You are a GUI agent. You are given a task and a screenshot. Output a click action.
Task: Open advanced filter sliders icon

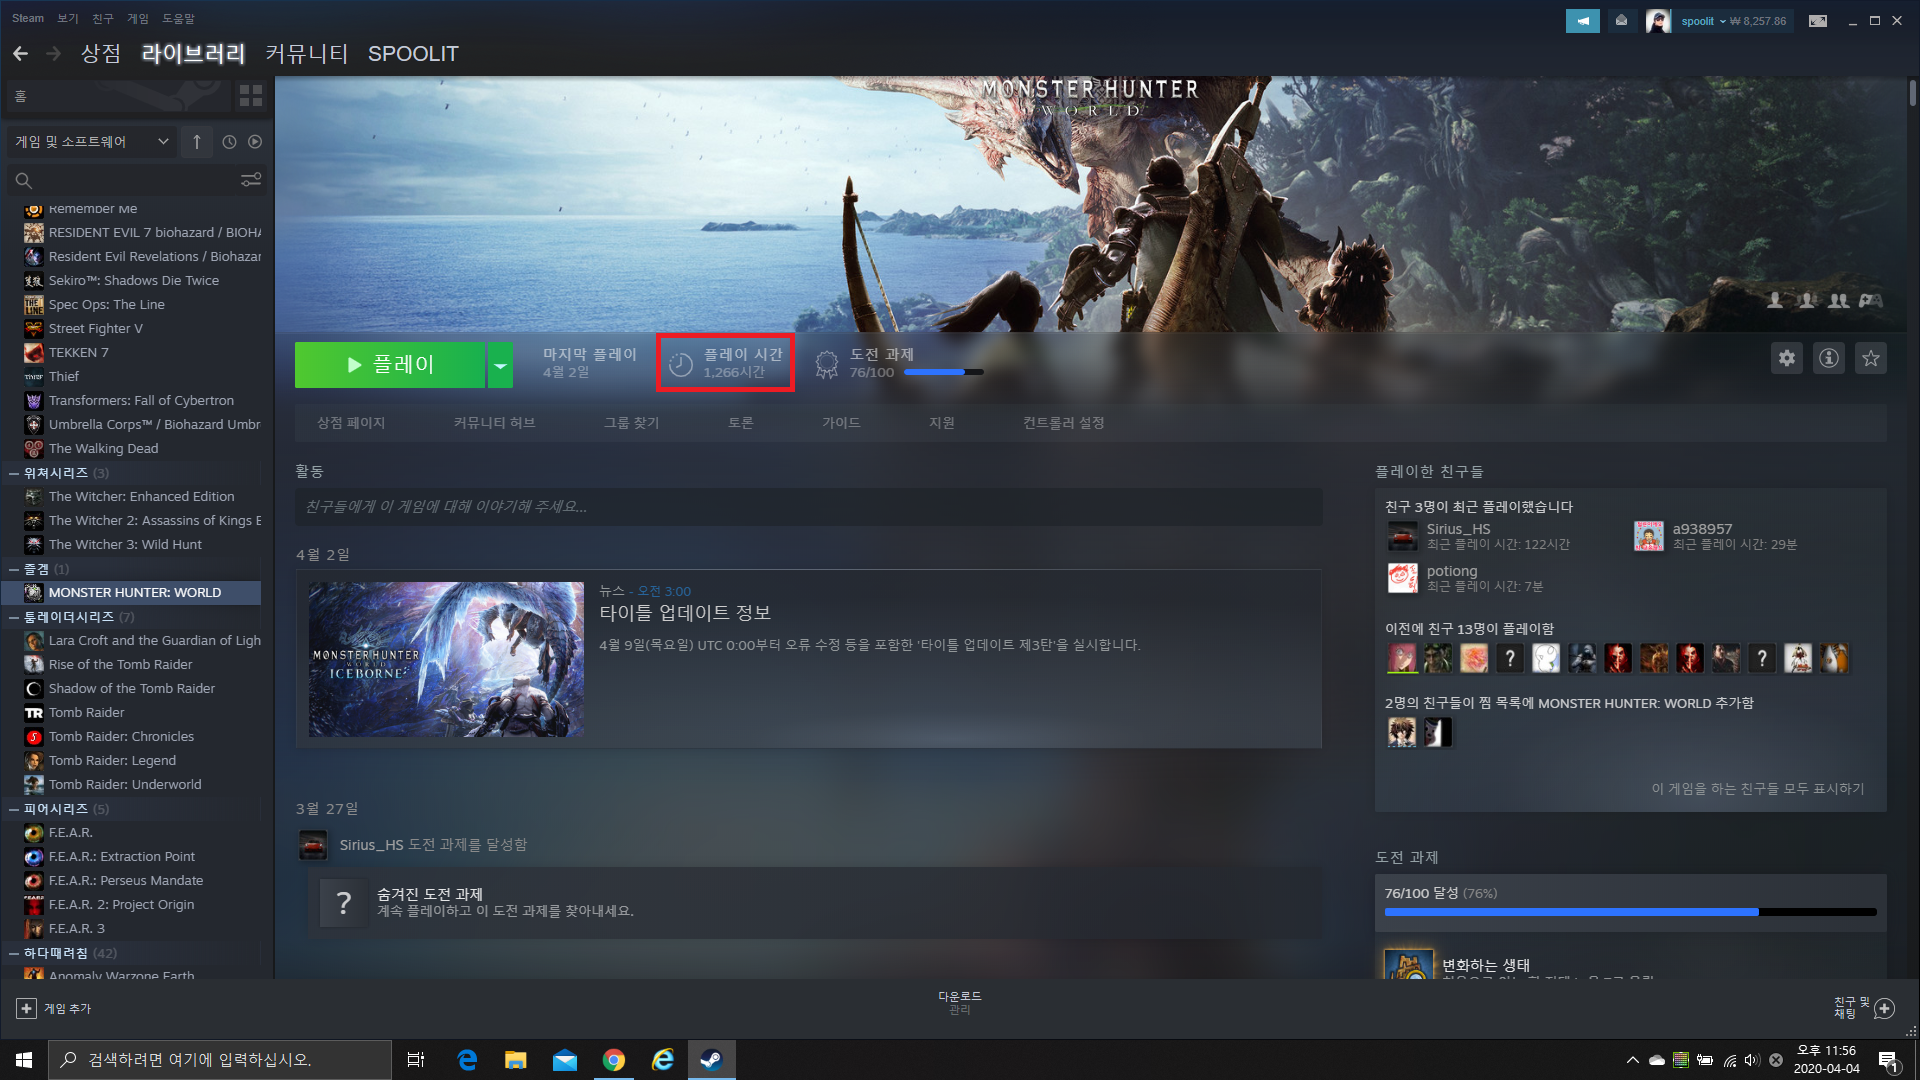pos(250,180)
